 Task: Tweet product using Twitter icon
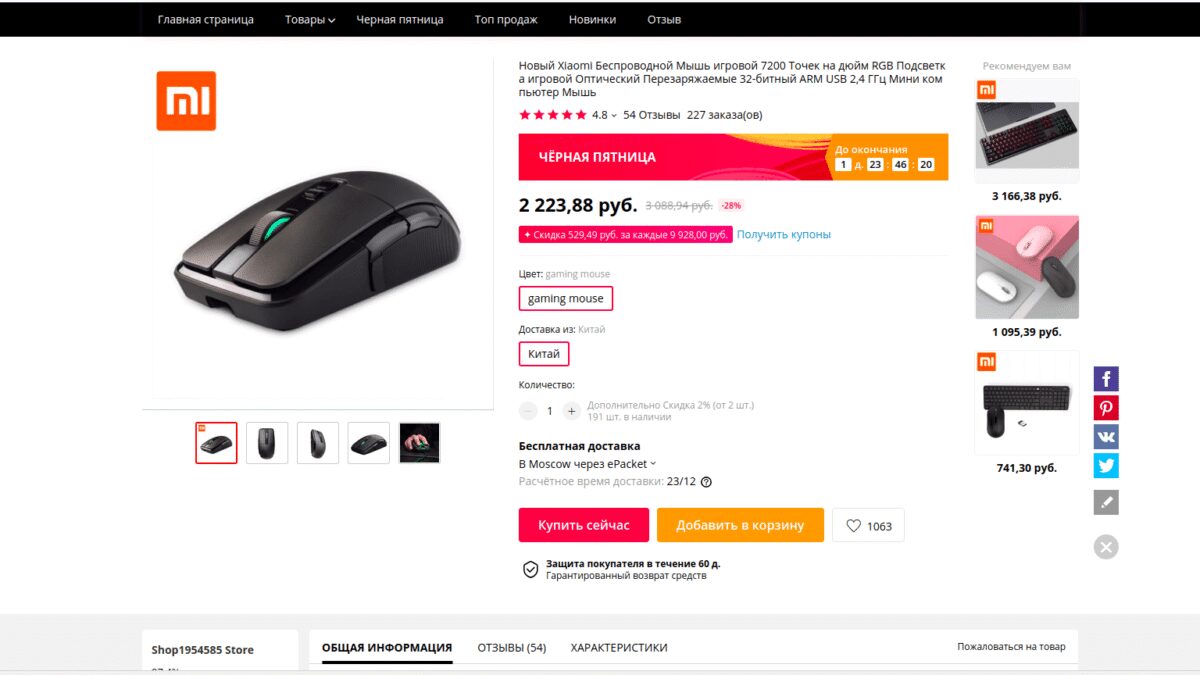click(1105, 466)
